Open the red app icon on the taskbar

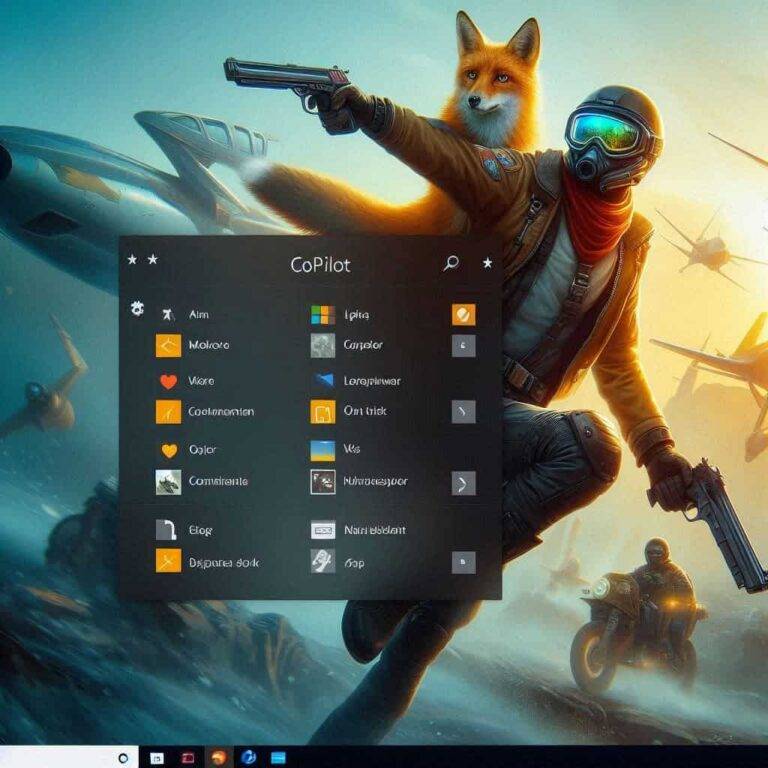188,758
